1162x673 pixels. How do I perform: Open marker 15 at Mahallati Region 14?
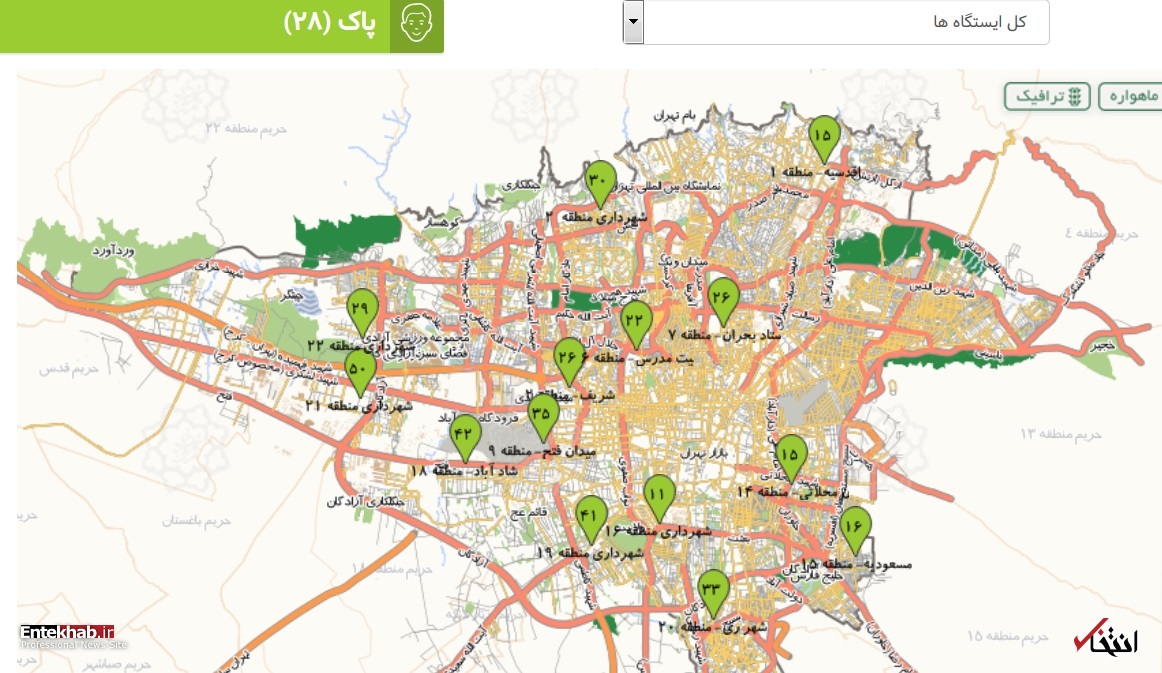tap(791, 457)
